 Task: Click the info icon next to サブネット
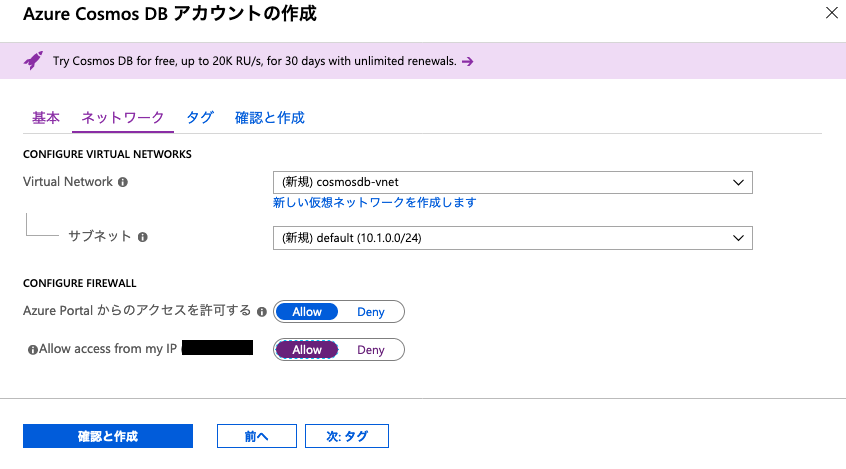(x=142, y=237)
